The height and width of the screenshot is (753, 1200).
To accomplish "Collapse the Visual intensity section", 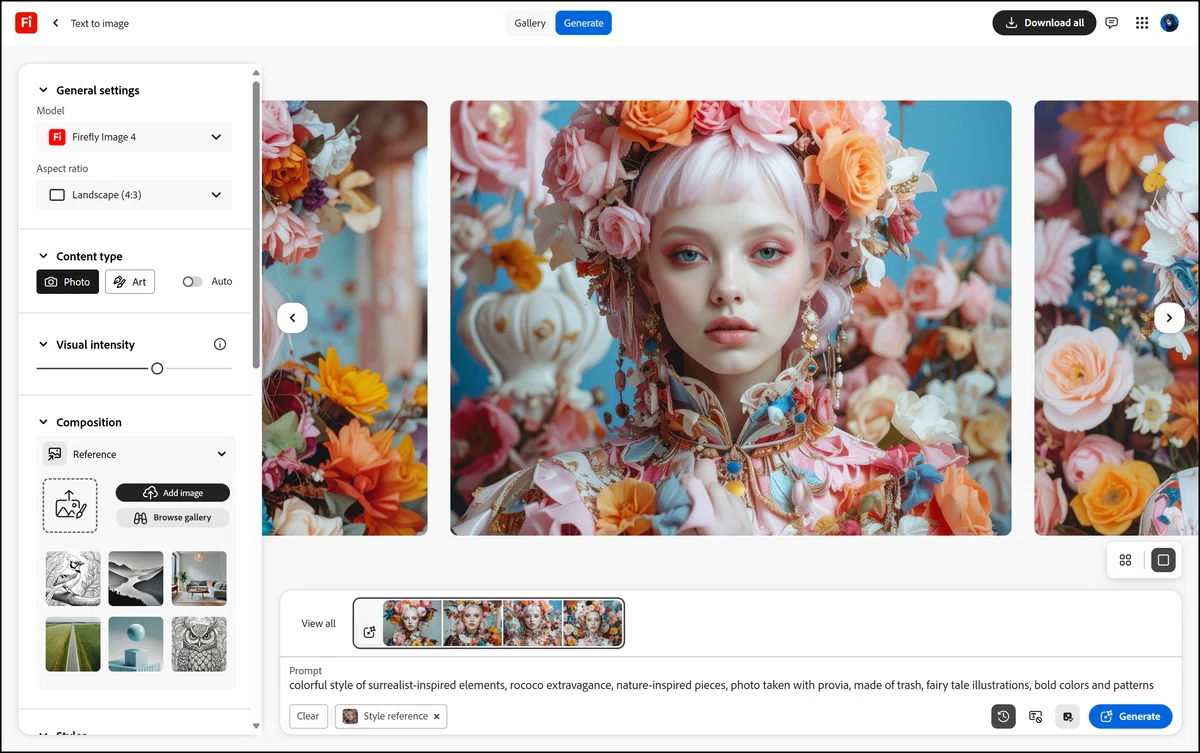I will pos(43,344).
